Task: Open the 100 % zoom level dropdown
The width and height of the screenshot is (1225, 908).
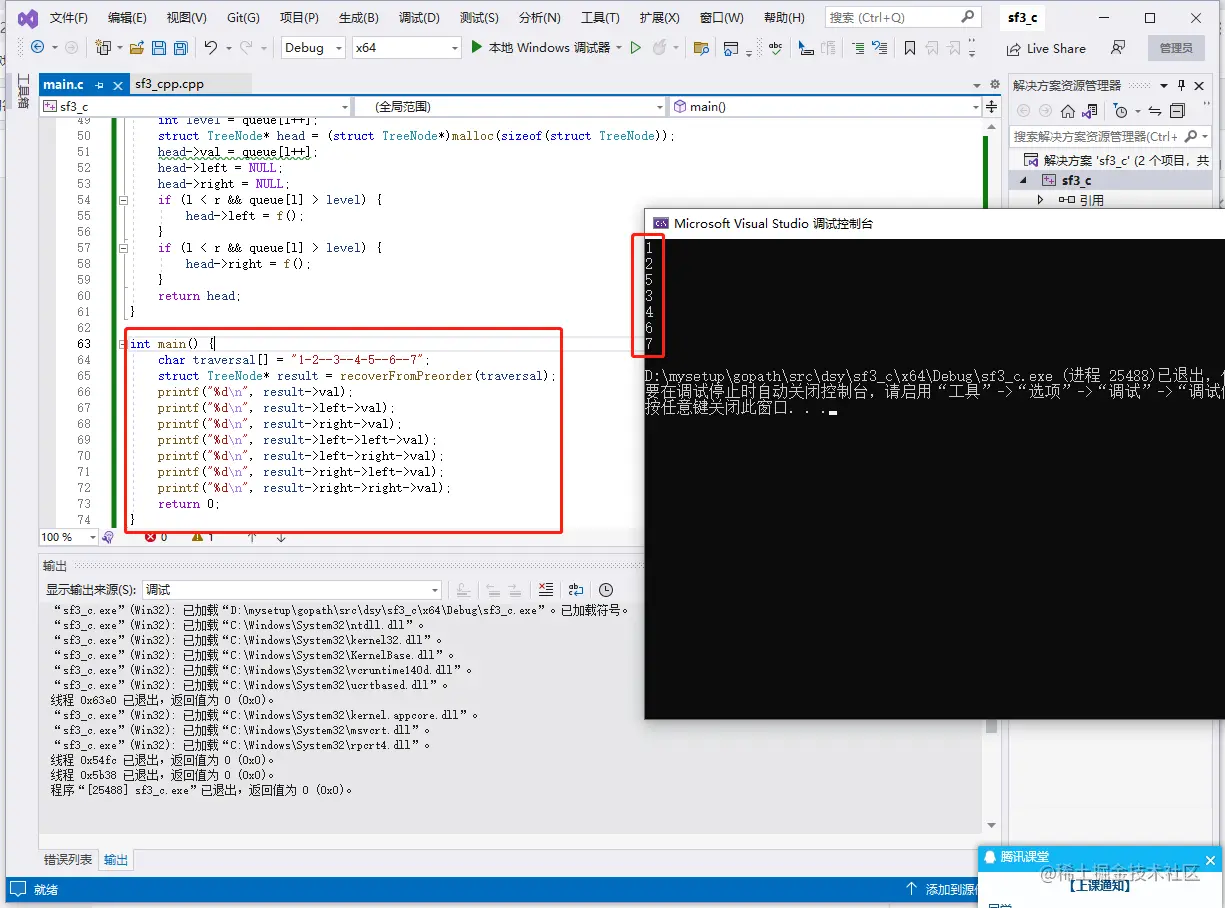Action: pyautogui.click(x=68, y=537)
